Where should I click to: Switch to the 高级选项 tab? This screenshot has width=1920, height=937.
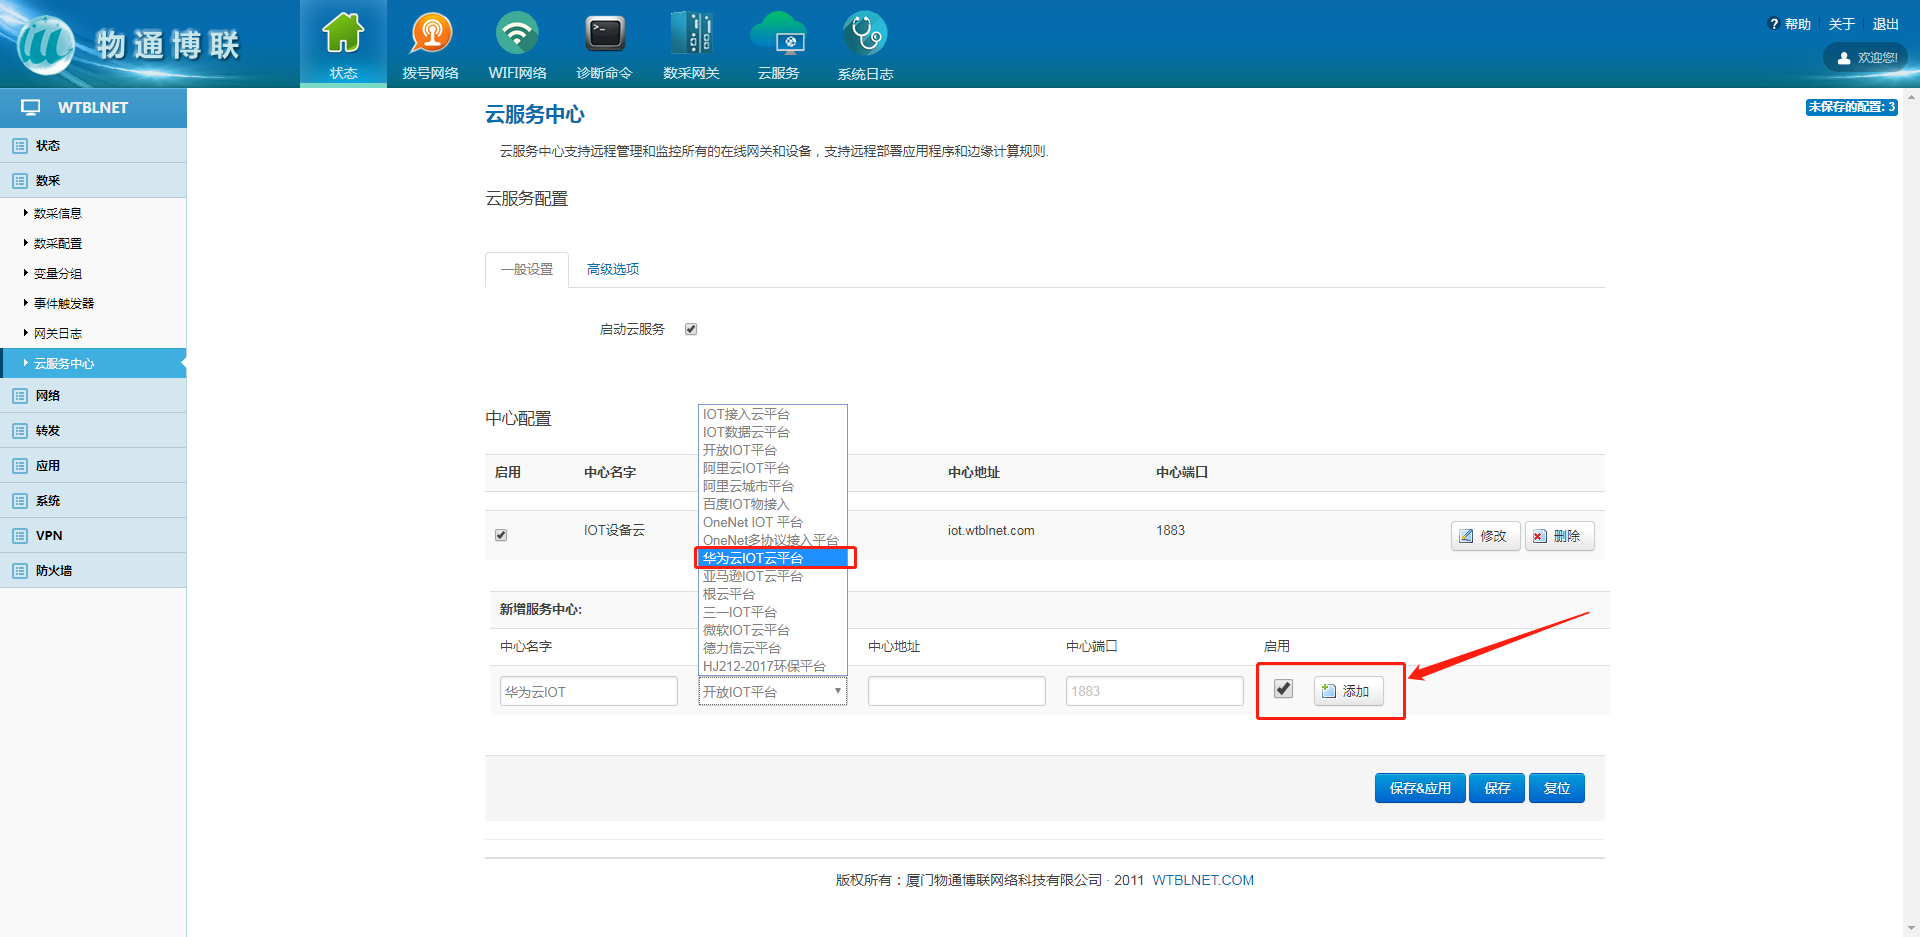pyautogui.click(x=612, y=269)
